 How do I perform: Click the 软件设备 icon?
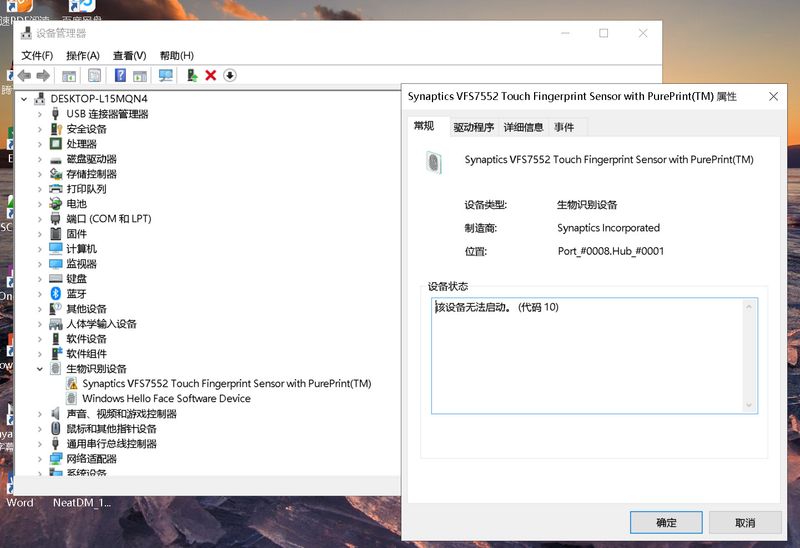[x=56, y=339]
